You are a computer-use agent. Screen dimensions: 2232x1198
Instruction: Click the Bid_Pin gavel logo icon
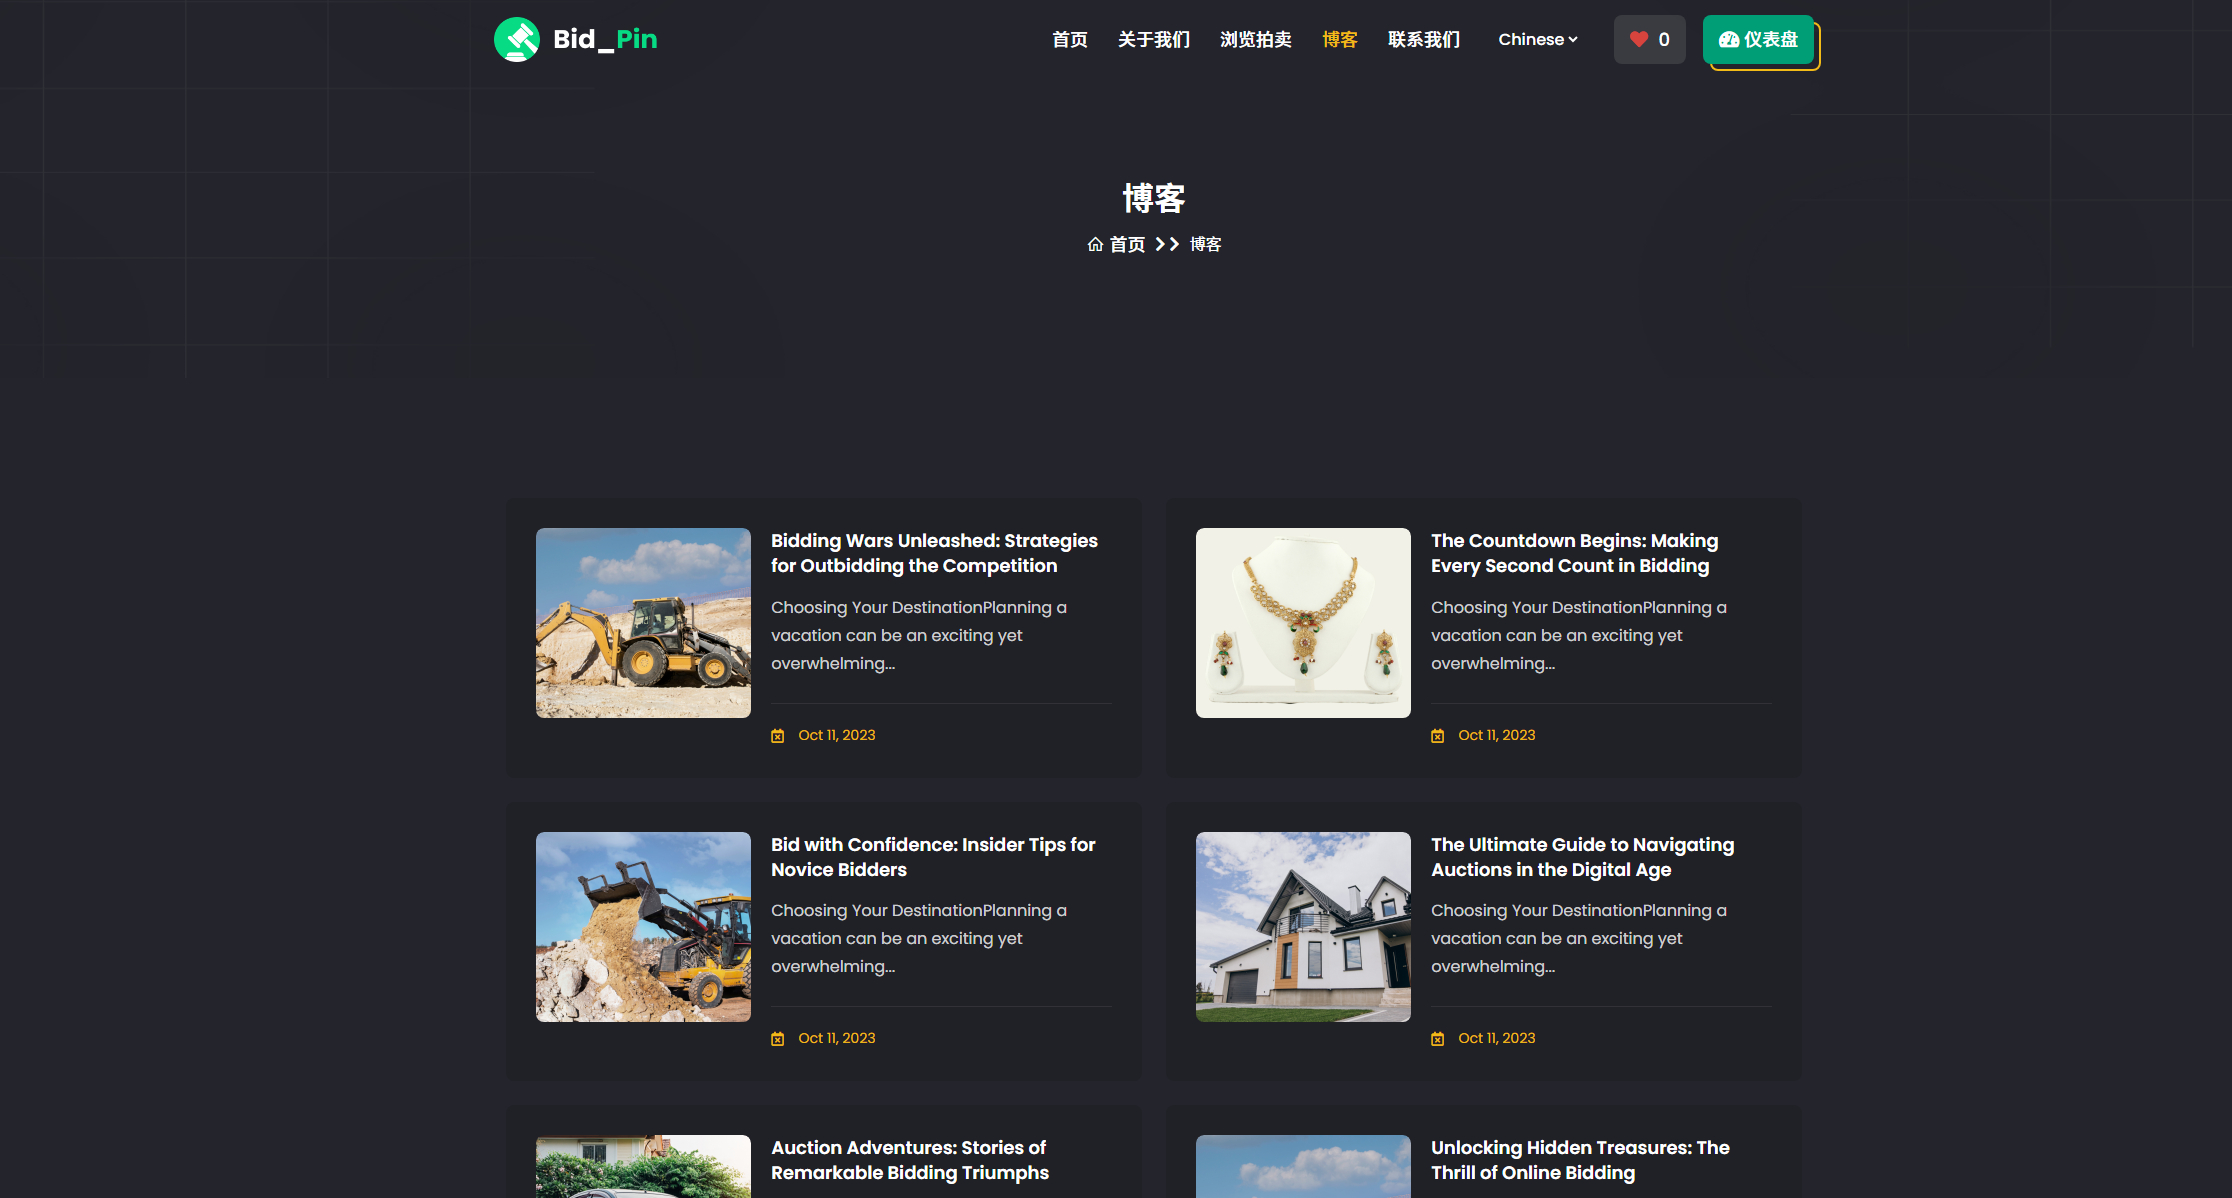click(517, 40)
